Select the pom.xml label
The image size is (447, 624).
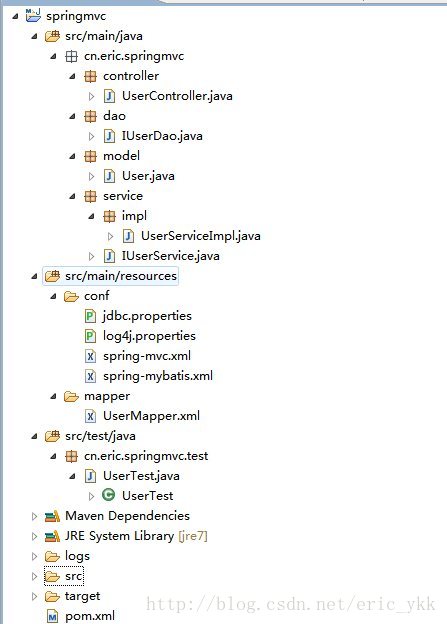click(90, 616)
